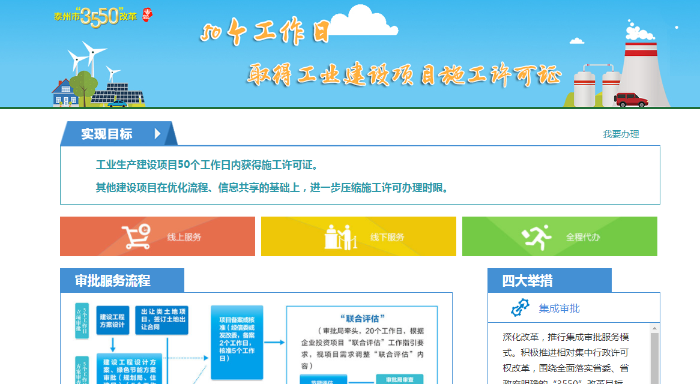Click the running person icon for 全程代办
Image resolution: width=700 pixels, height=384 pixels.
[x=537, y=237]
